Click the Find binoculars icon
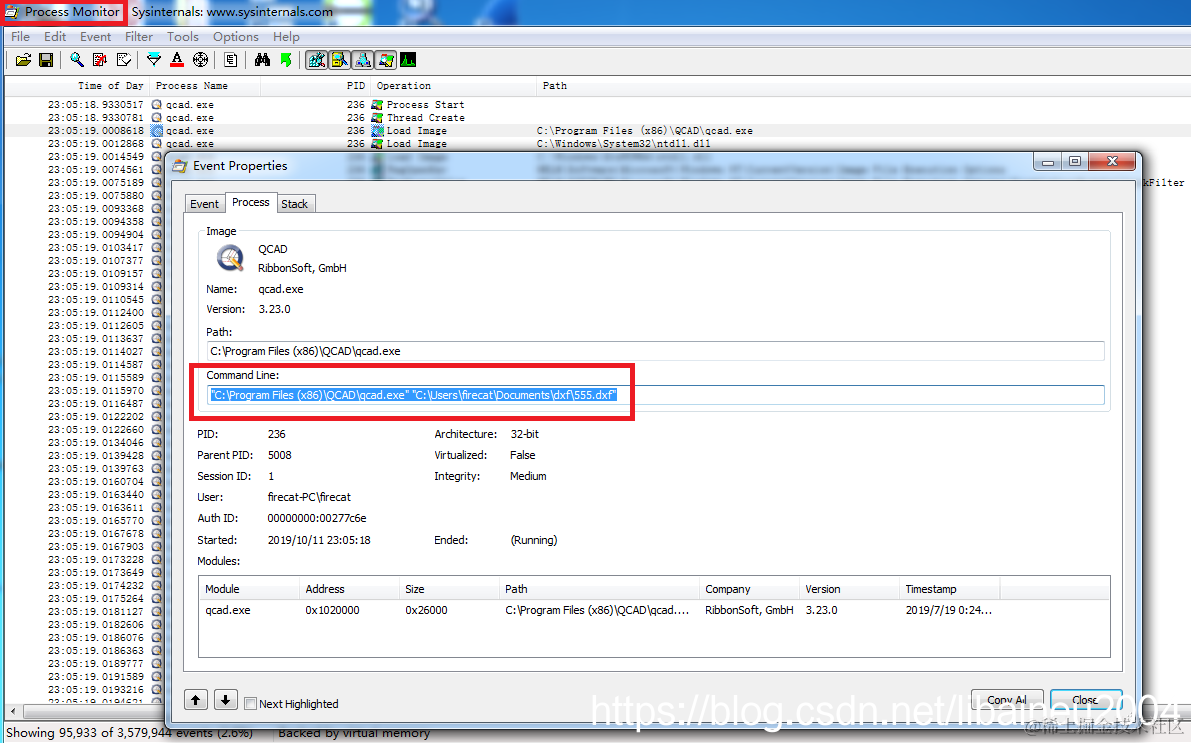 262,60
